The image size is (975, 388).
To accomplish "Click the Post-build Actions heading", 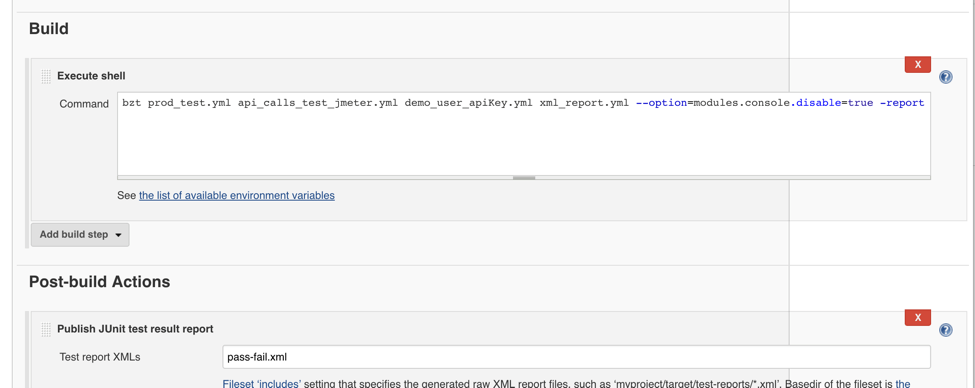I will tap(99, 282).
